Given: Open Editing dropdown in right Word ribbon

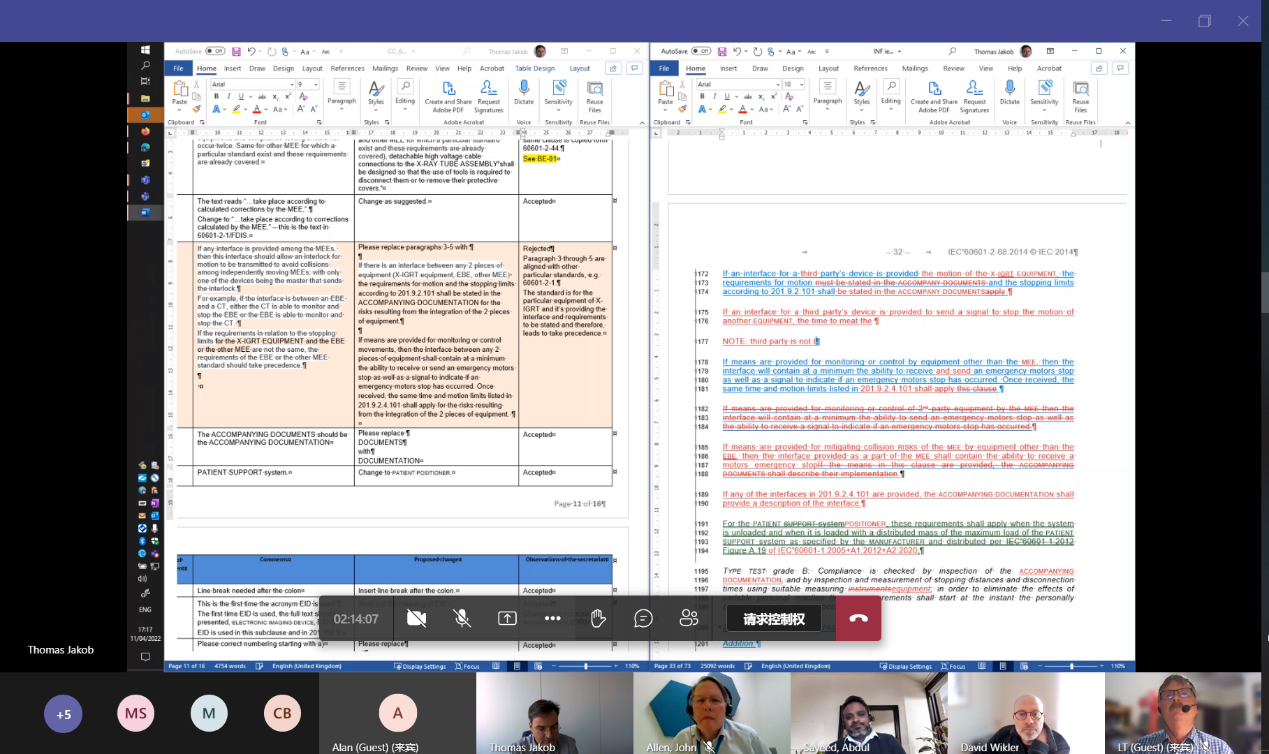Looking at the screenshot, I should pos(891,96).
